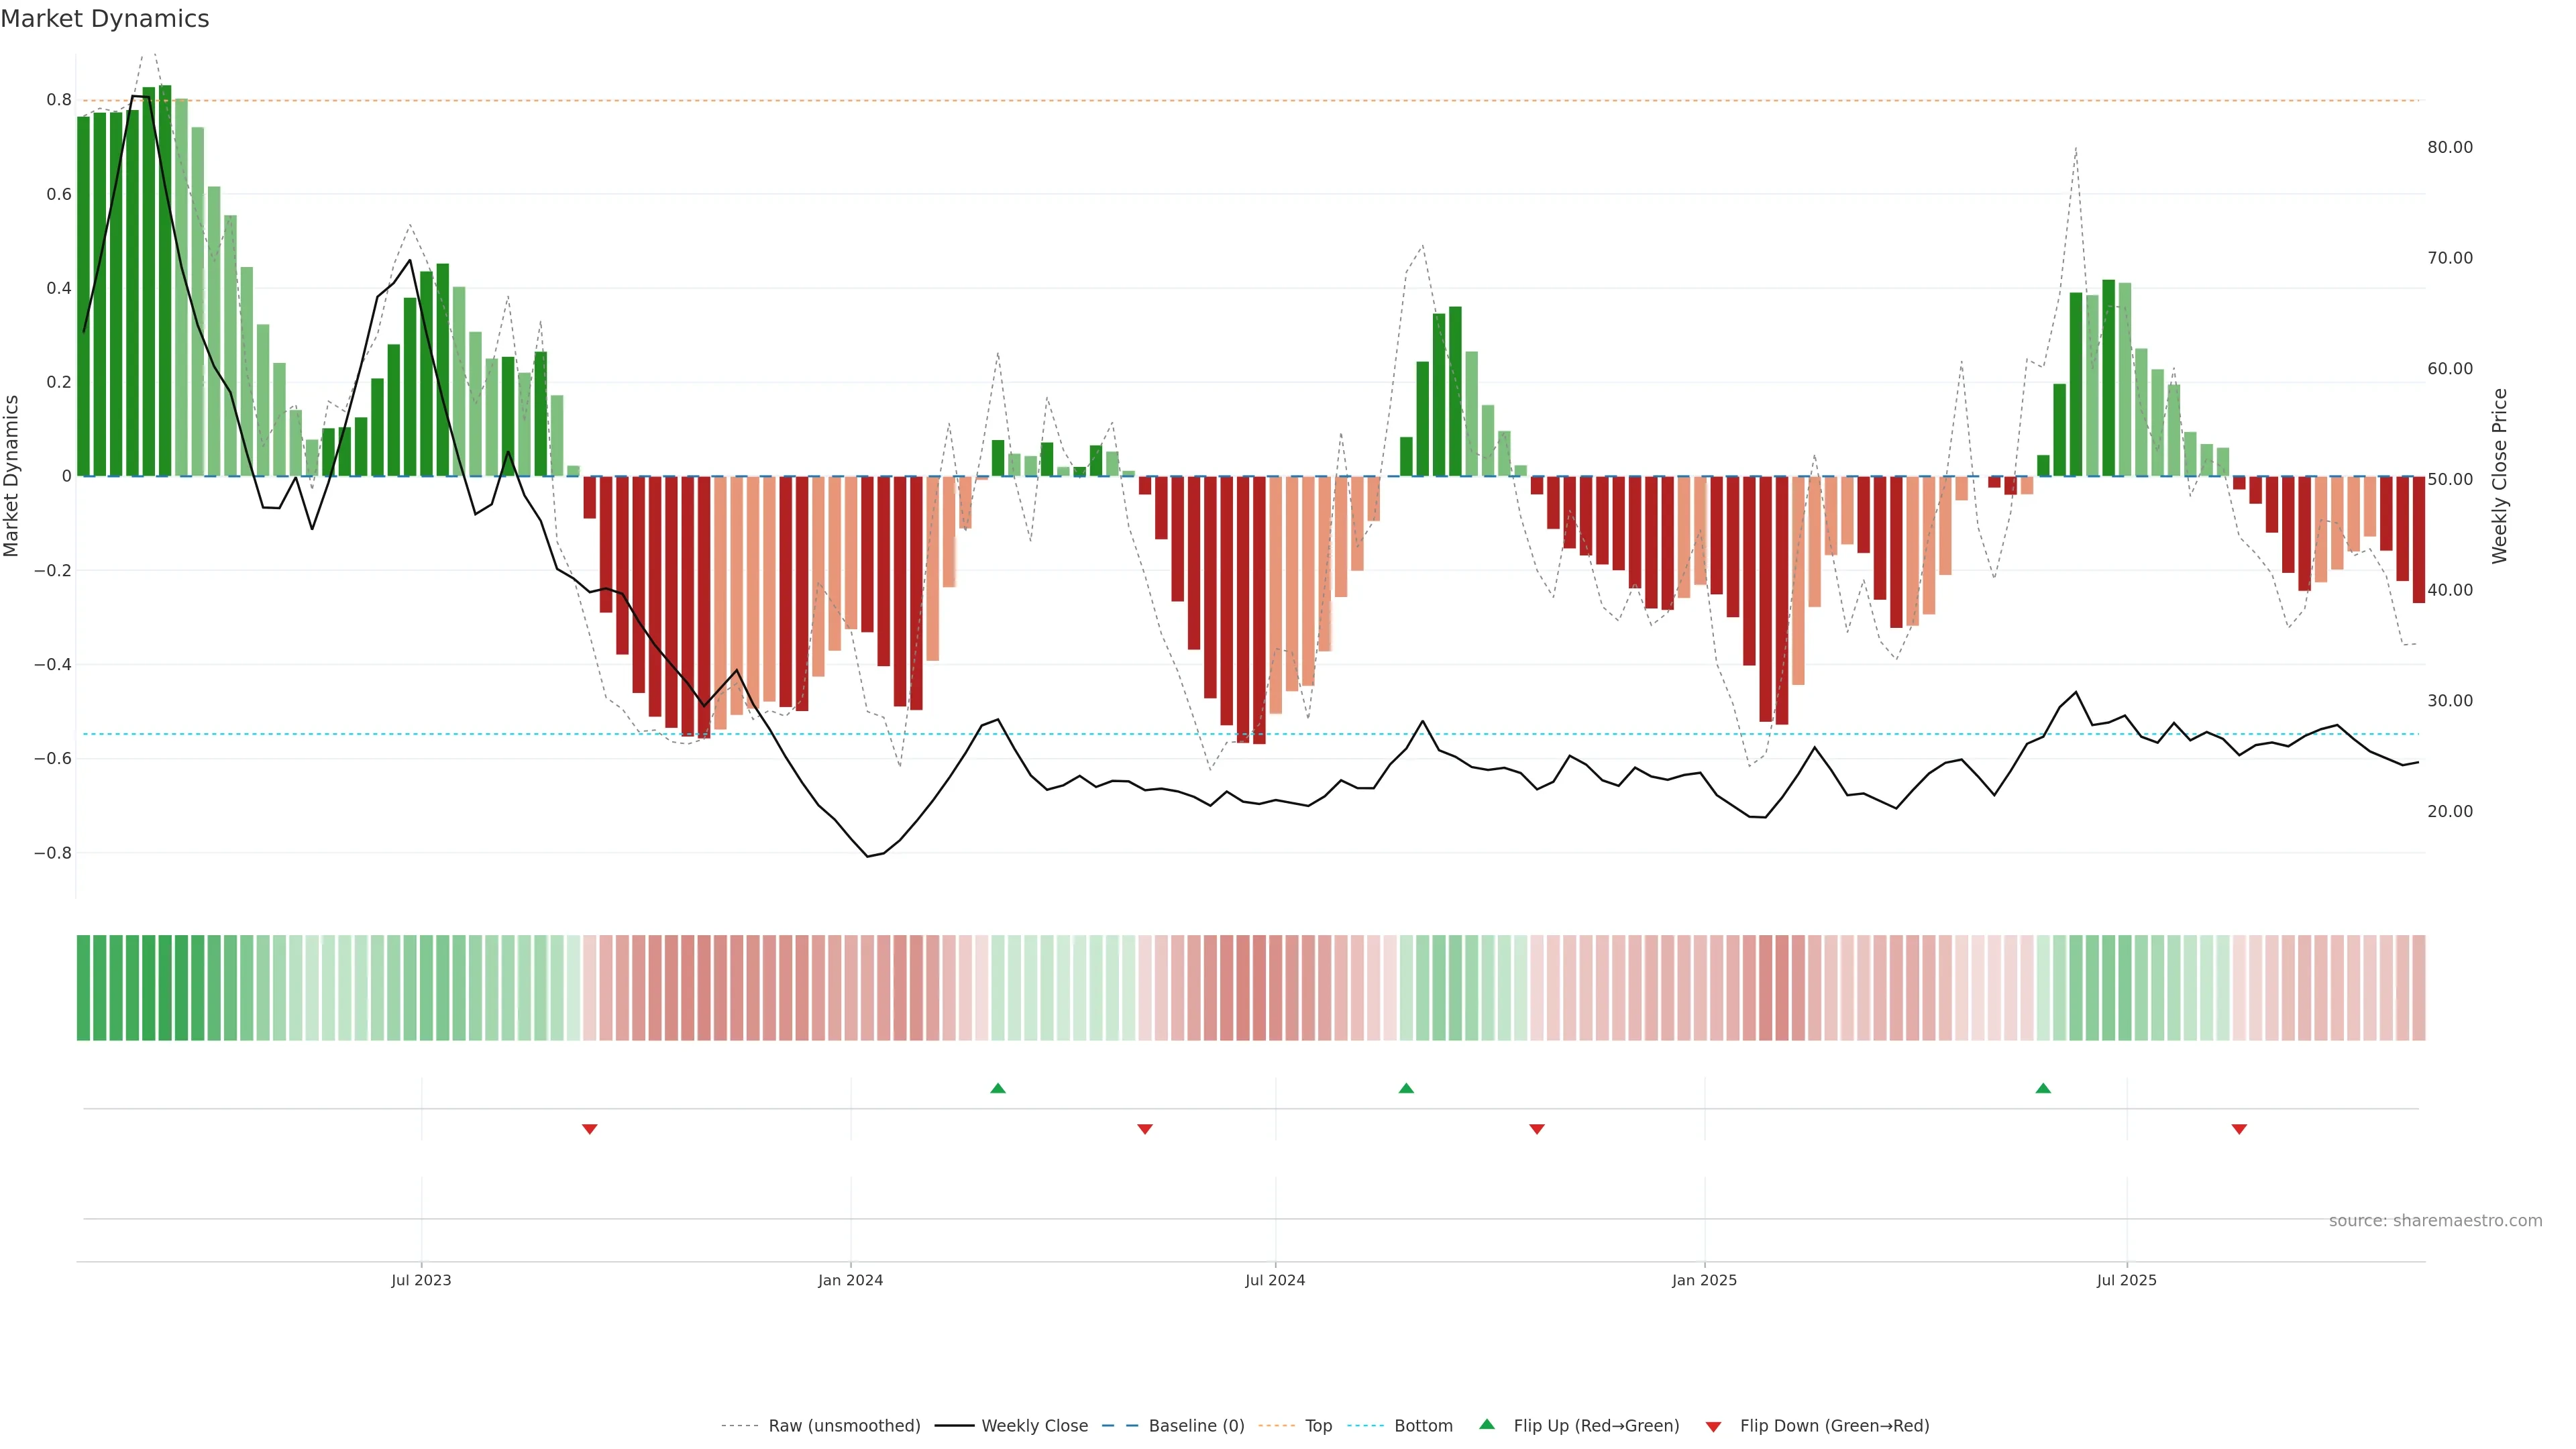Toggle Flip Down (Green→Red) legend entry

1834,1426
